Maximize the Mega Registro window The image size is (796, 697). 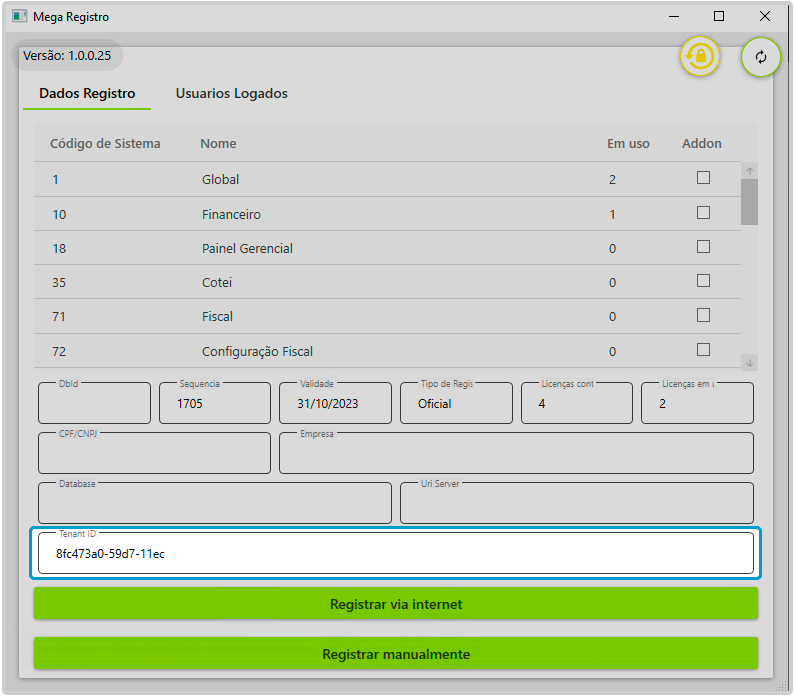tap(719, 16)
